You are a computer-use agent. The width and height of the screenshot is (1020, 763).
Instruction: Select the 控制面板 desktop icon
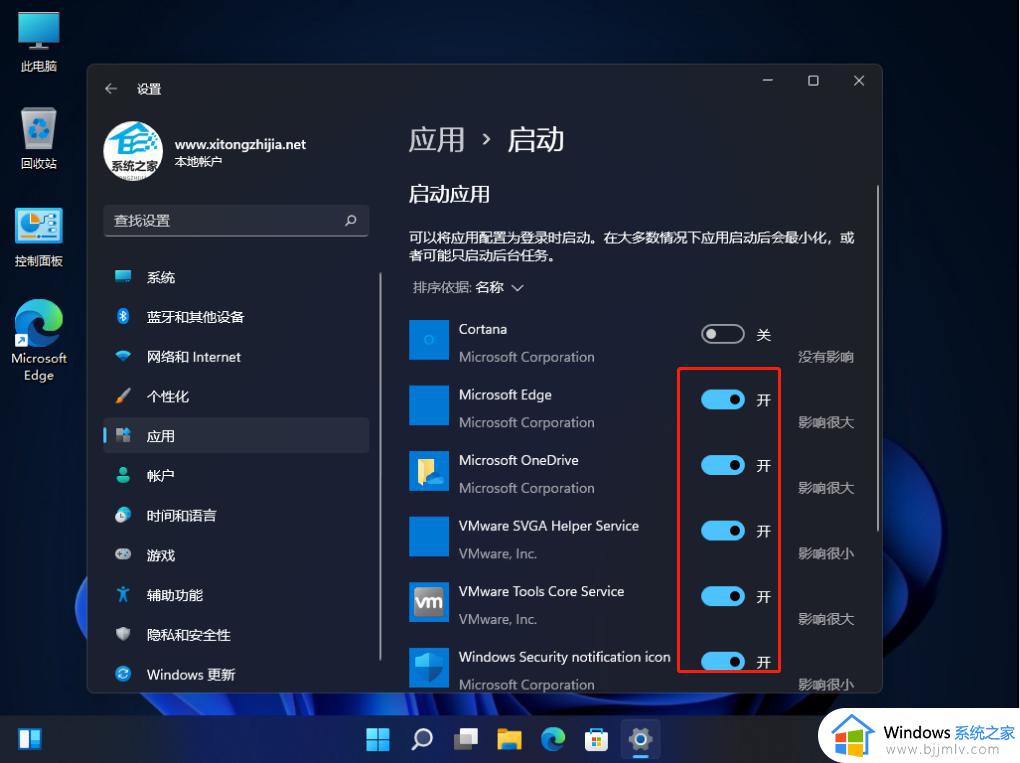[x=38, y=237]
